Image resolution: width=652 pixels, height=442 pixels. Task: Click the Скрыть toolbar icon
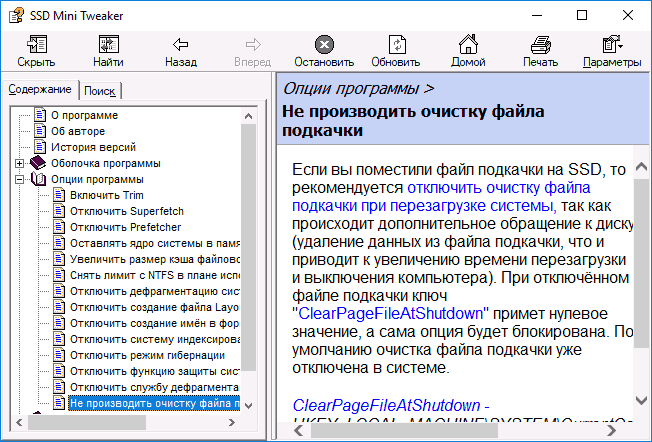pos(37,44)
